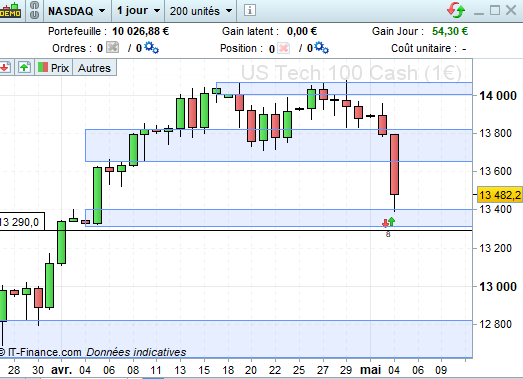This screenshot has width=523, height=379.
Task: Click the Prix button
Action: click(53, 67)
